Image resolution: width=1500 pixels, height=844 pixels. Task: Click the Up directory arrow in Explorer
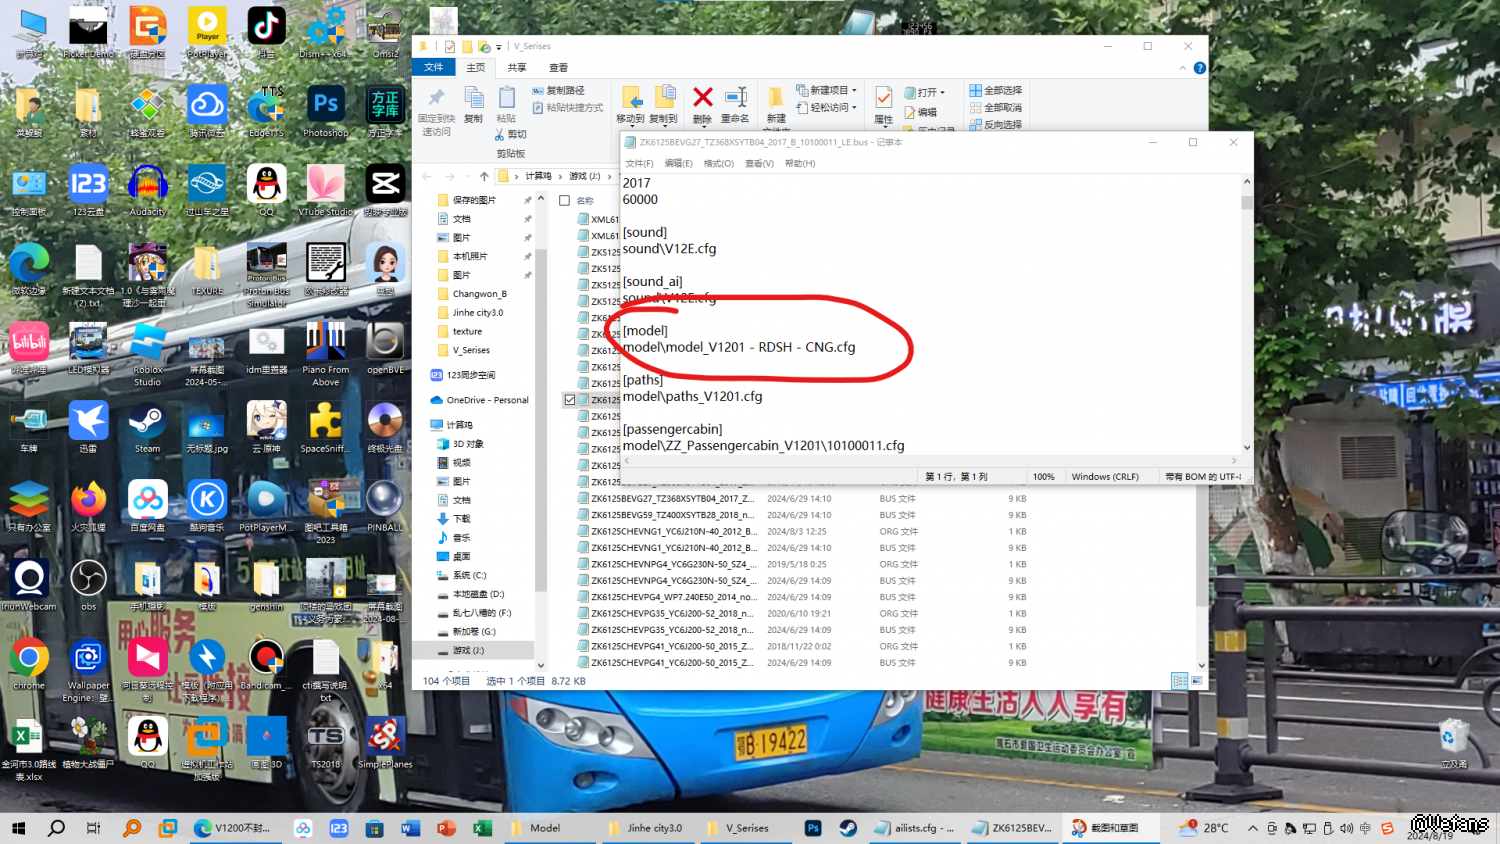tap(484, 176)
